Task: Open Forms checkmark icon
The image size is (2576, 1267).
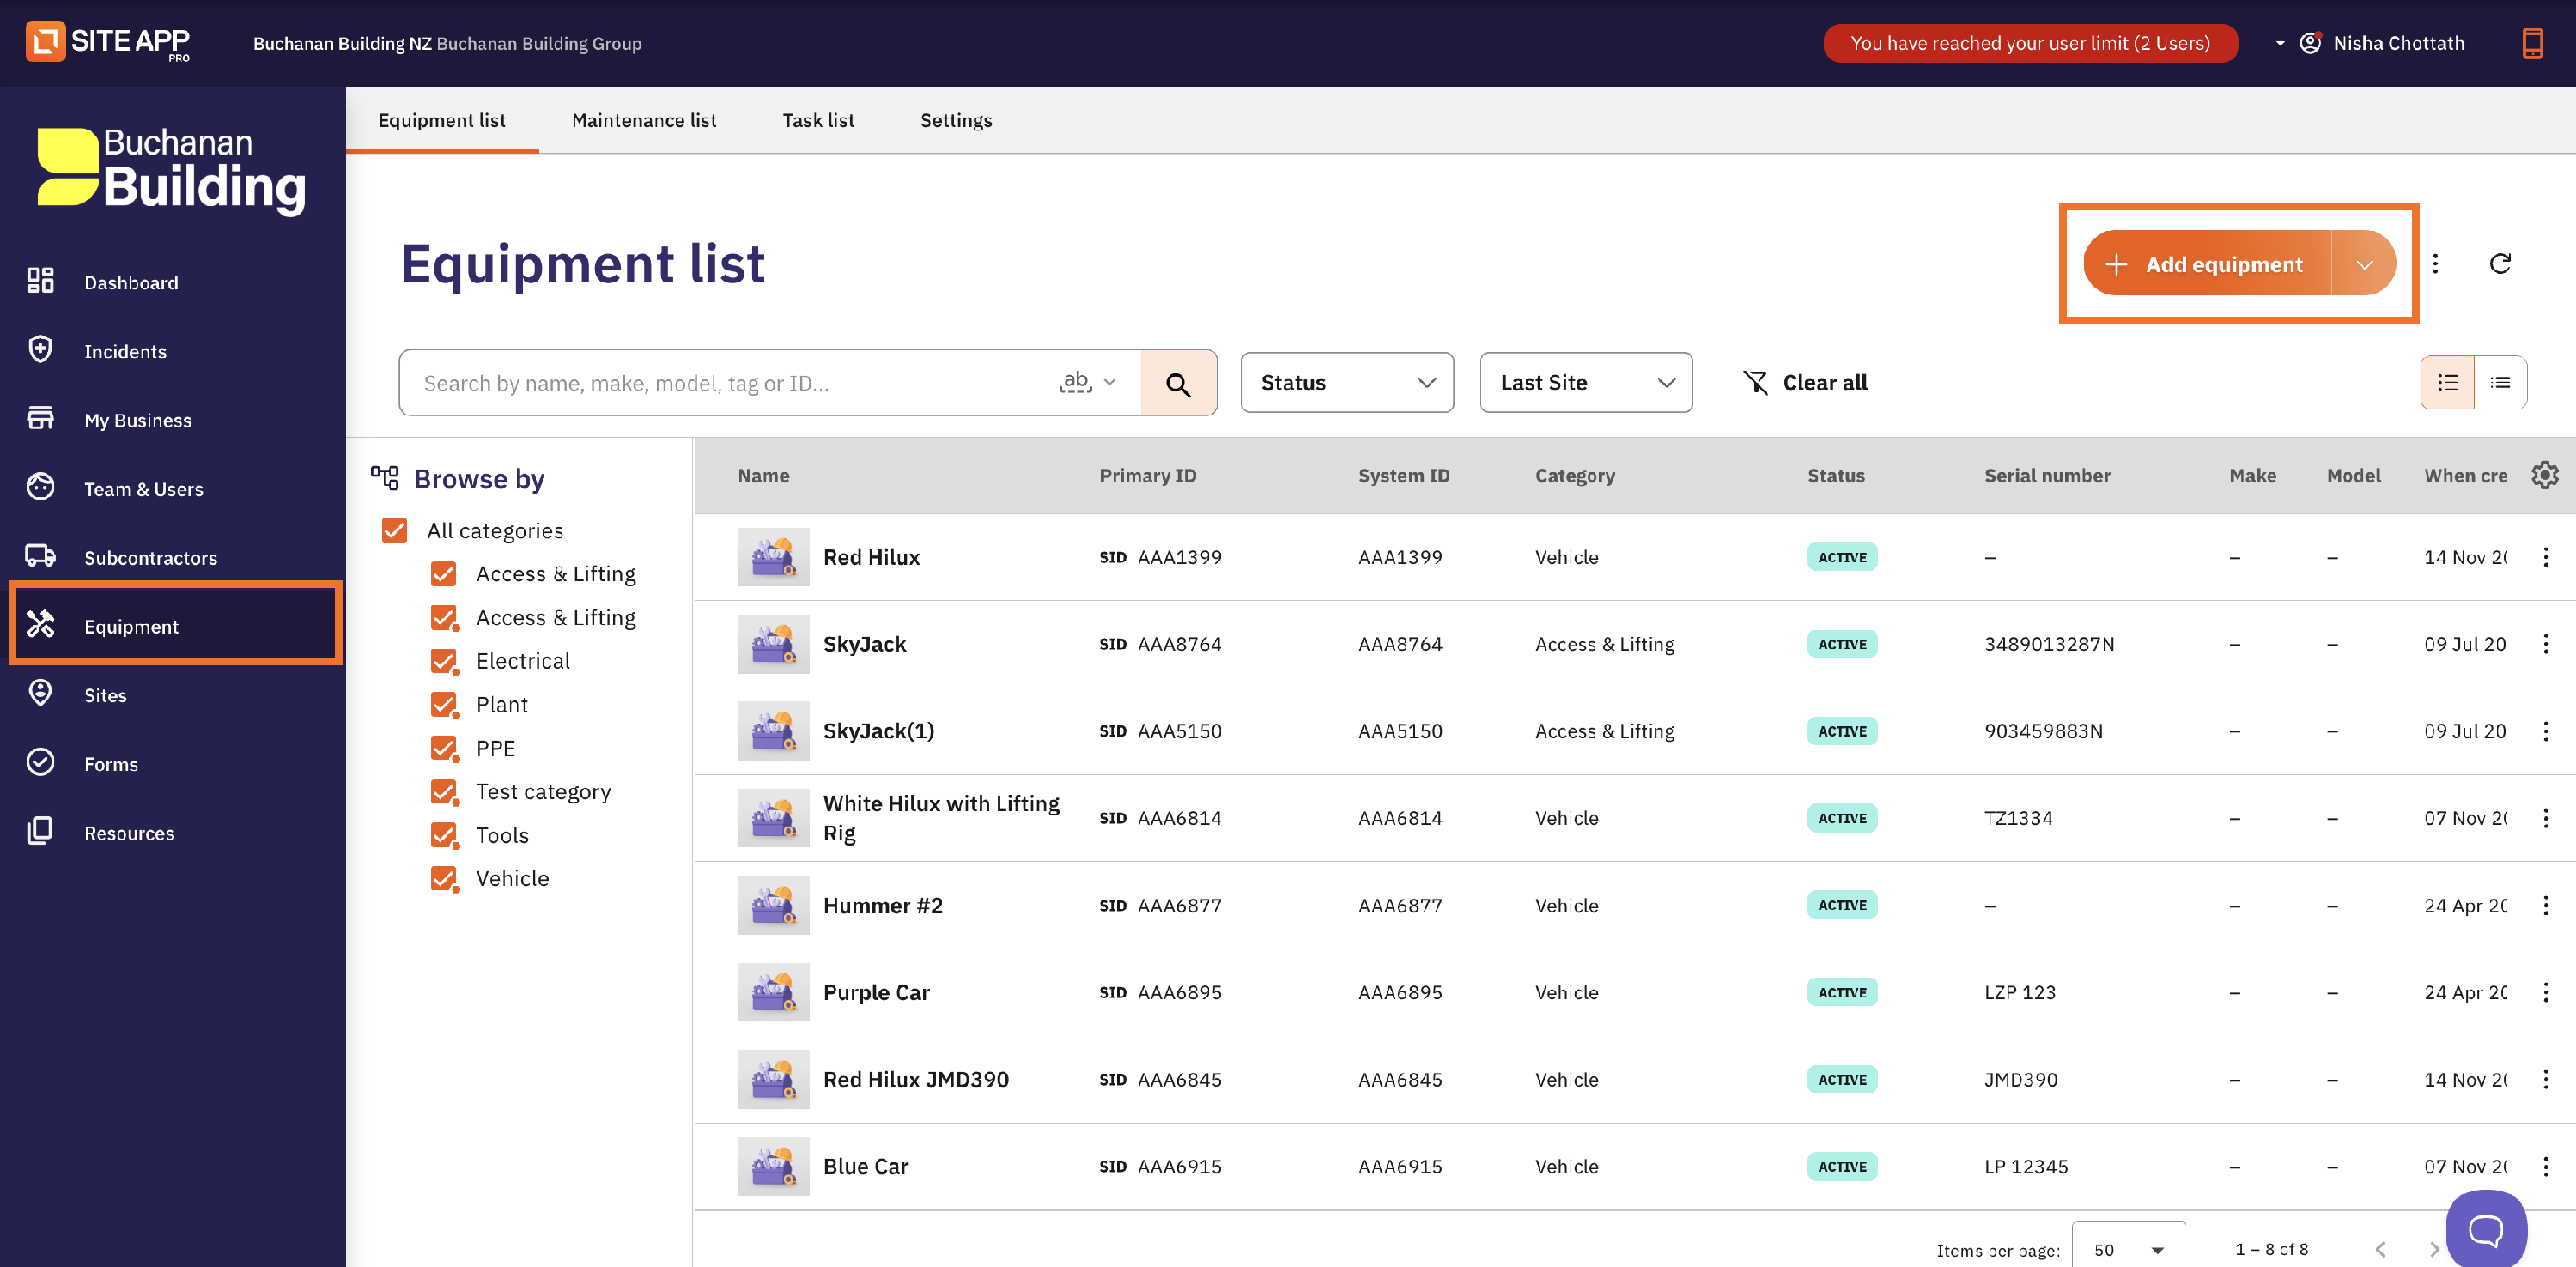Action: coord(40,763)
